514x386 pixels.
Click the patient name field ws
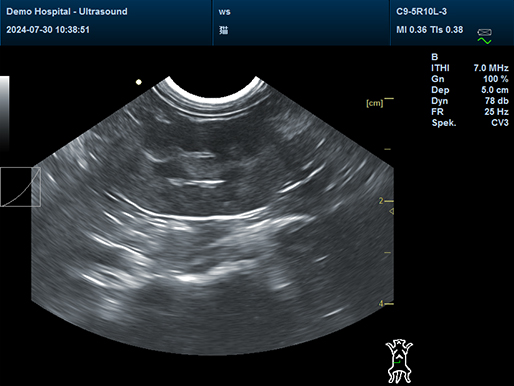coord(224,12)
